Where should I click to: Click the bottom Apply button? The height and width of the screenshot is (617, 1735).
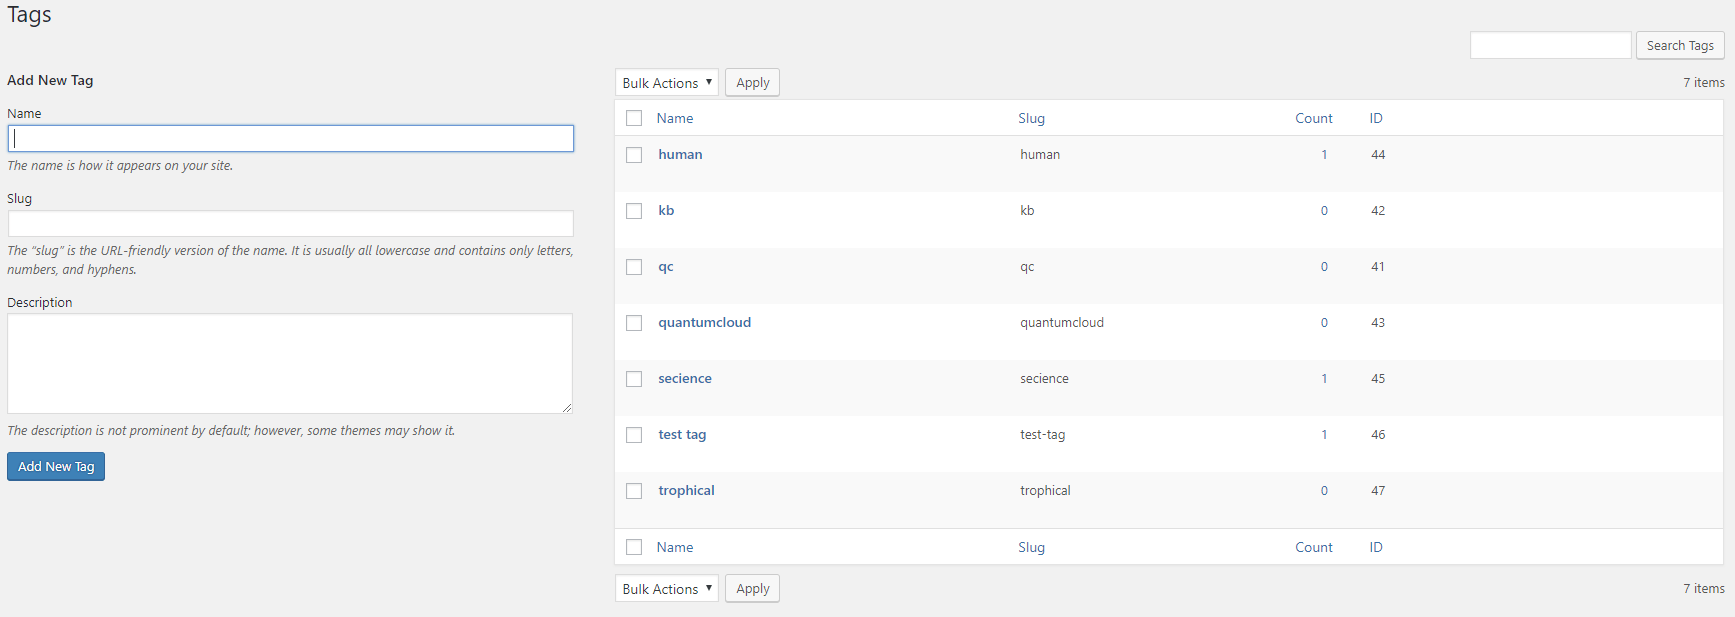752,589
